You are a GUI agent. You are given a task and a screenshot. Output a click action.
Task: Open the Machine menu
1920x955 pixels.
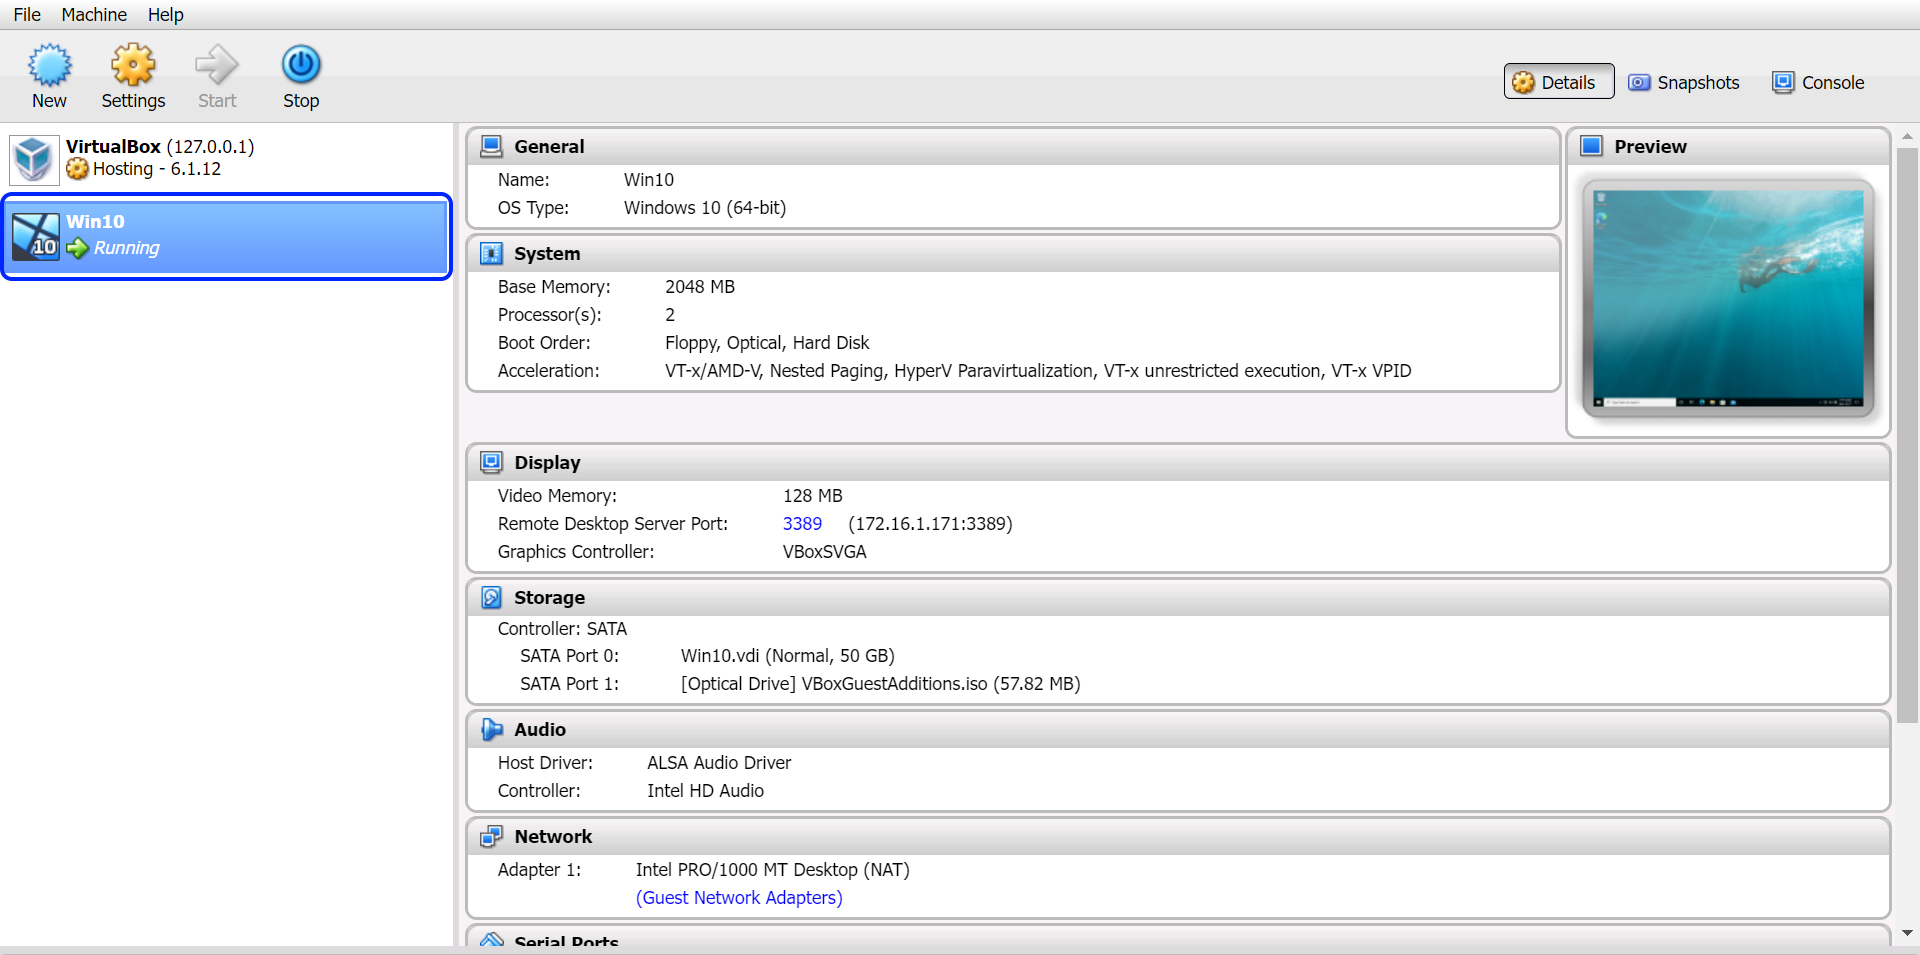pos(94,14)
